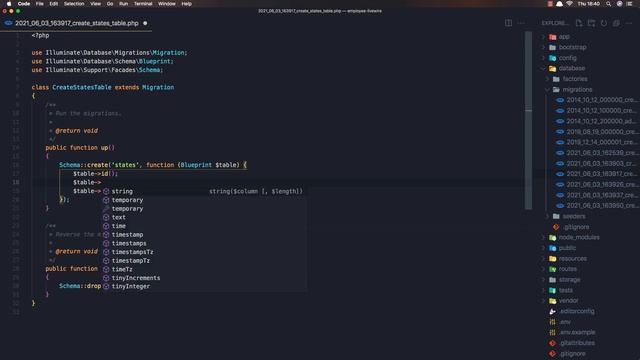640x360 pixels.
Task: Expand the bootstrap folder chevron
Action: (543, 47)
